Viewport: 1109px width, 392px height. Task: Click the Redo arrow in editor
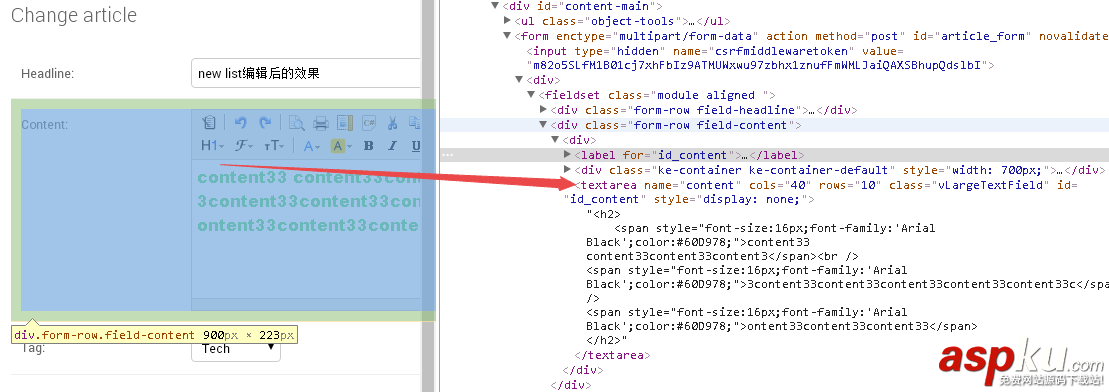pos(265,123)
